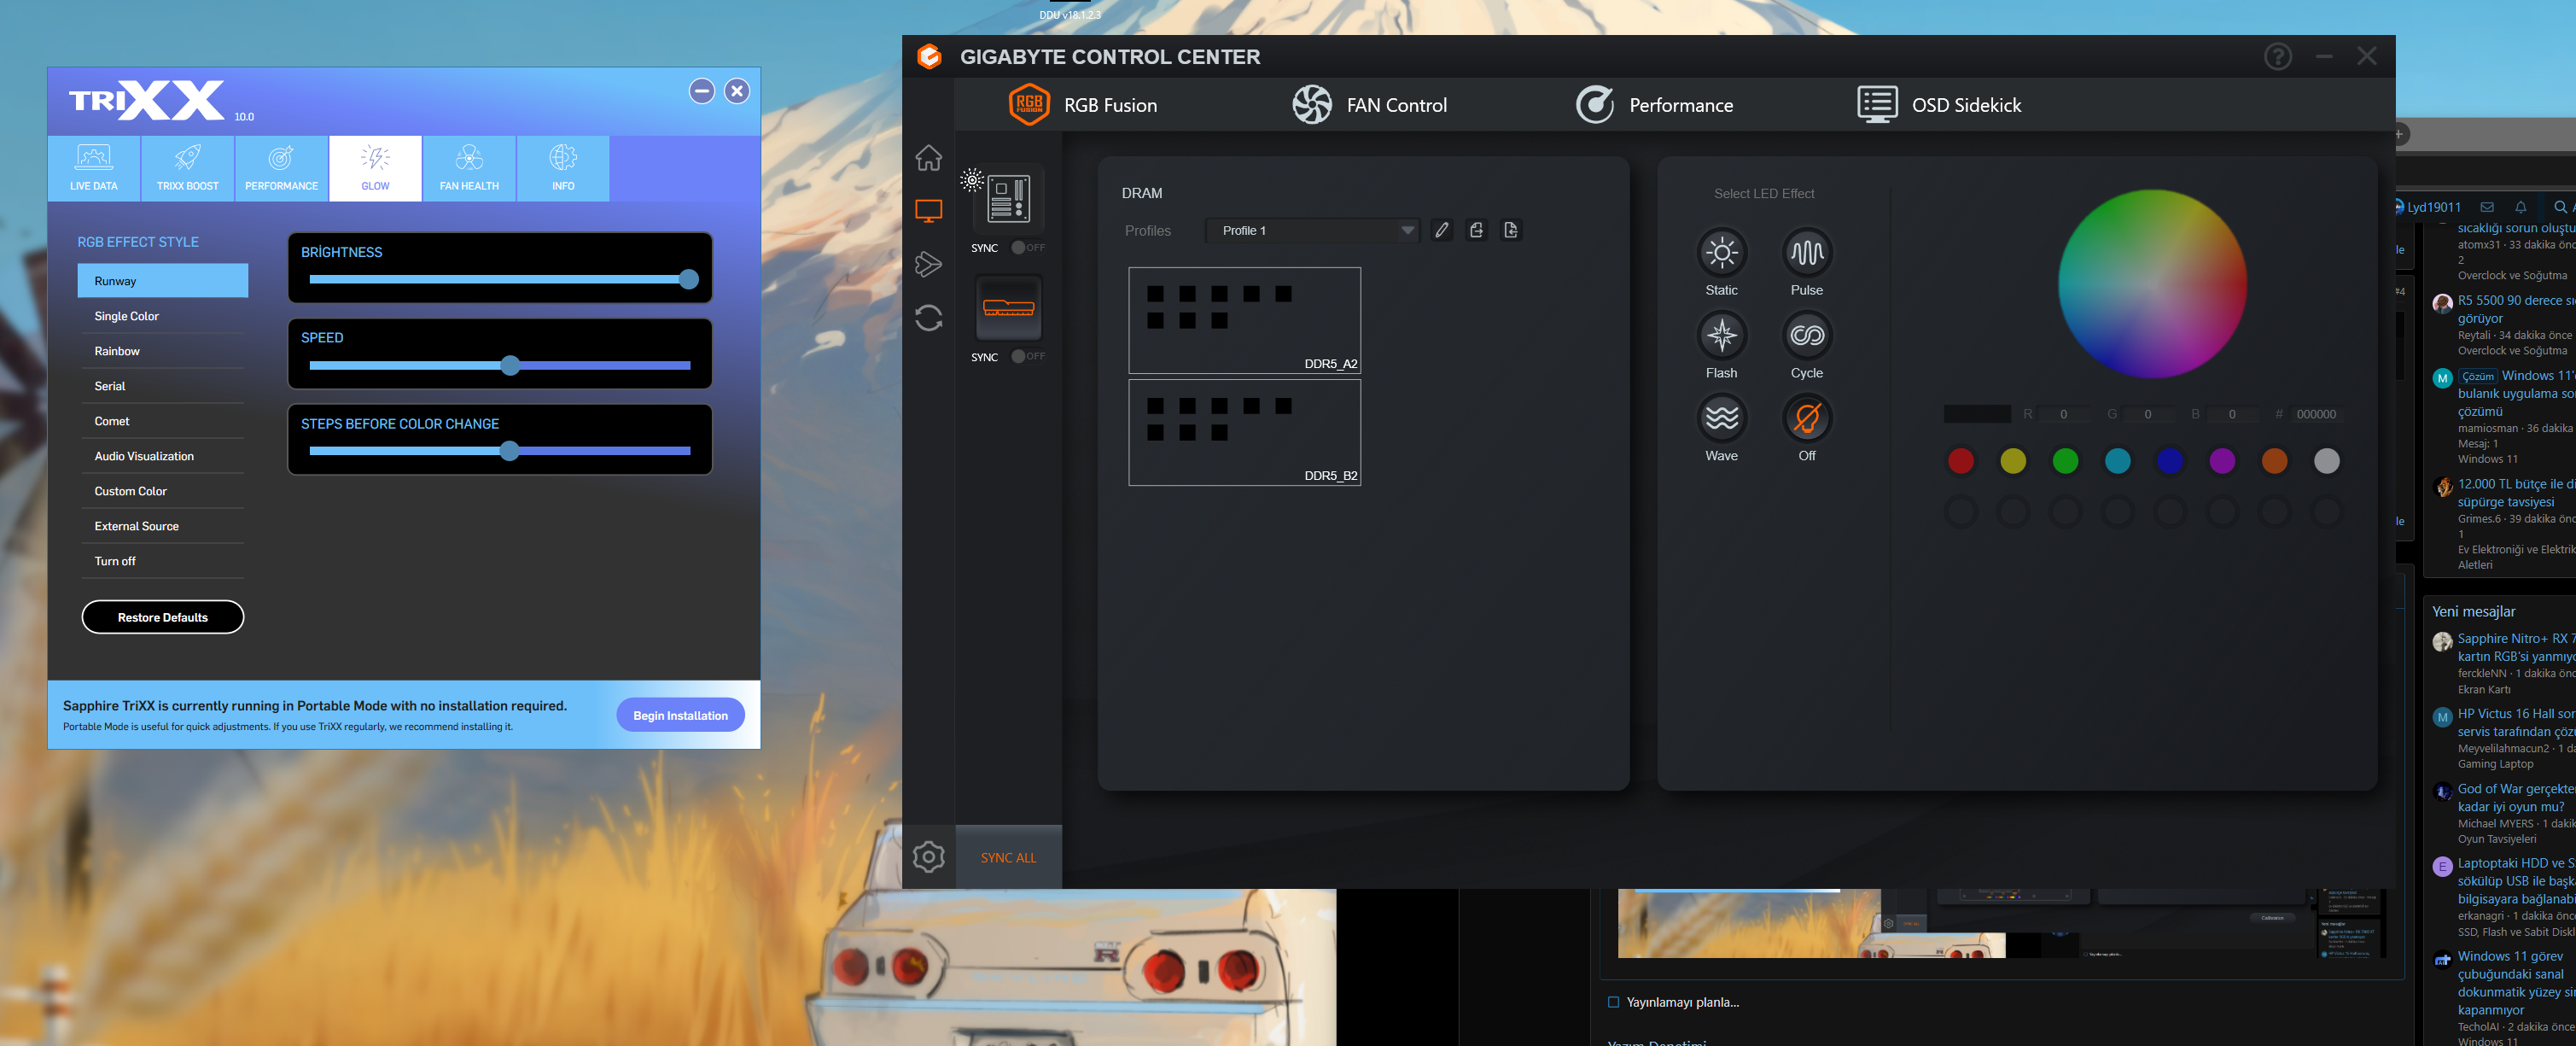Select Audio Visualization effect

click(x=163, y=456)
